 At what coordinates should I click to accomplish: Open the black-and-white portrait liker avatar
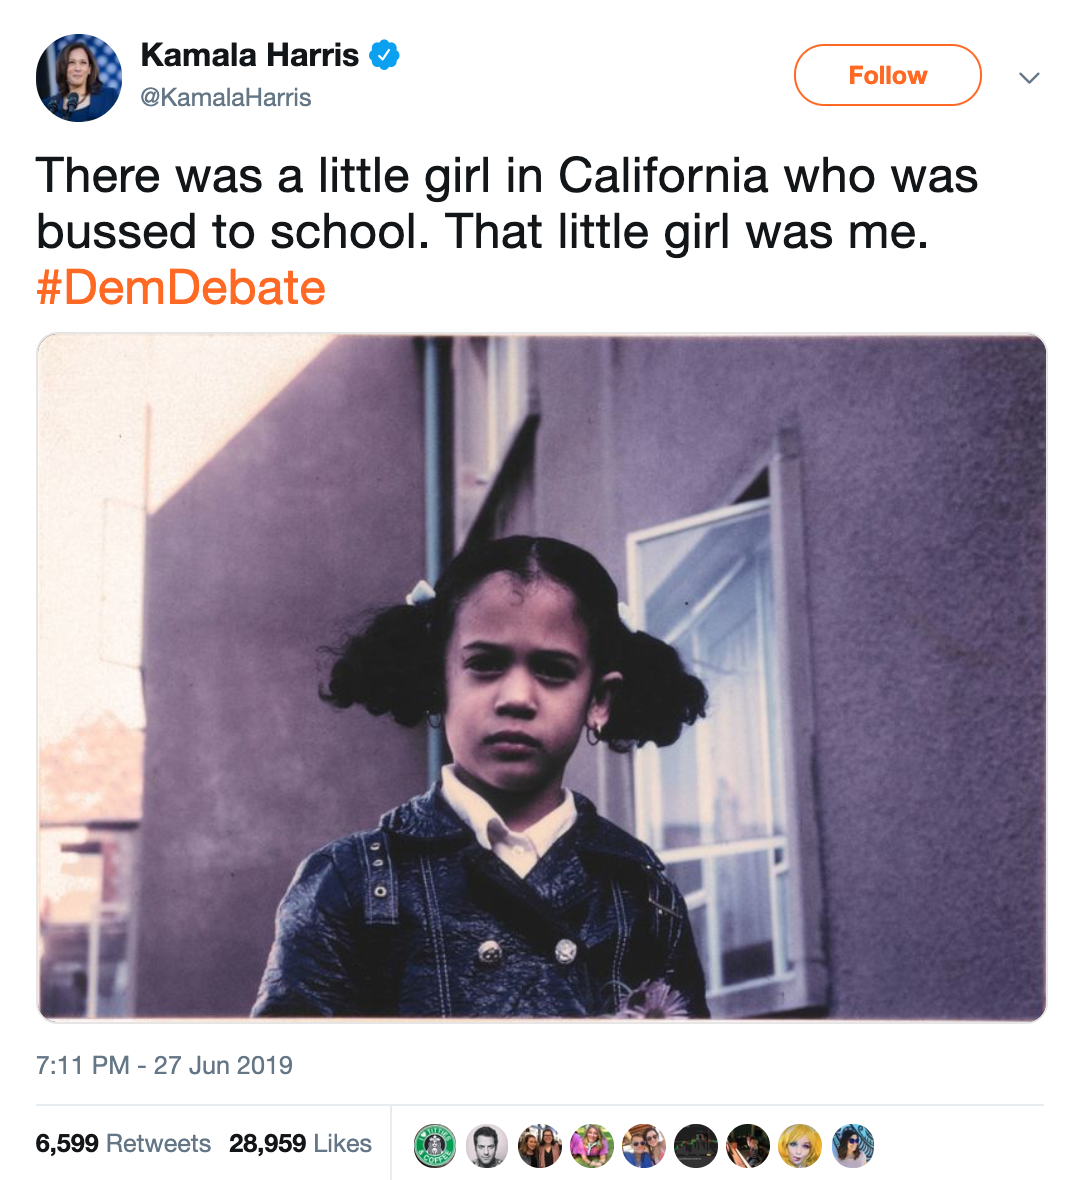pyautogui.click(x=487, y=1146)
